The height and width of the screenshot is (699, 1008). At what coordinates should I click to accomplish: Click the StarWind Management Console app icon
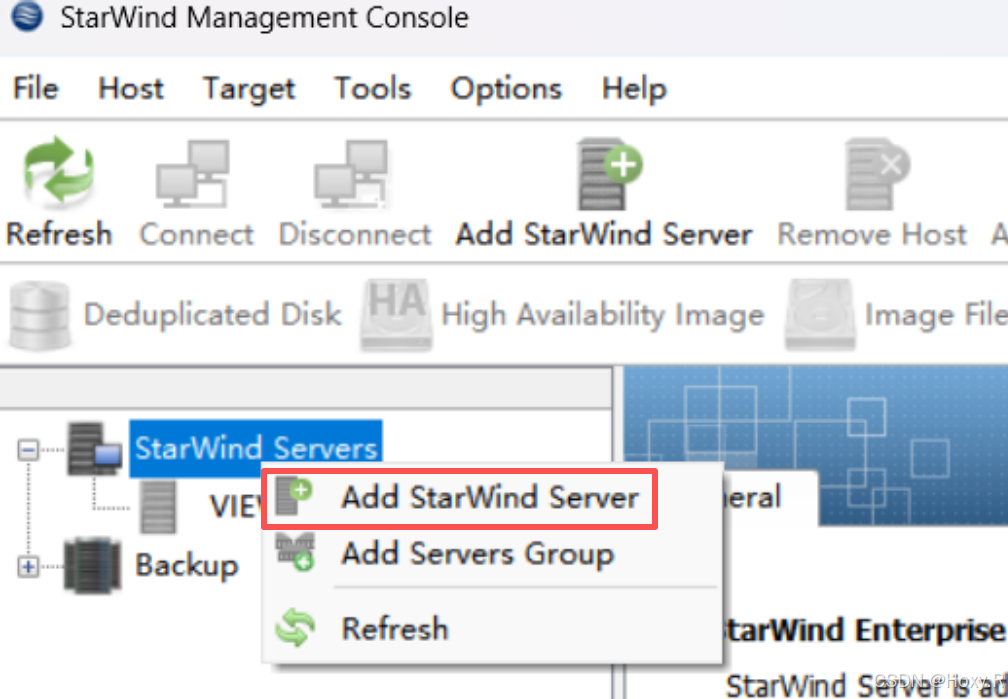pyautogui.click(x=27, y=16)
